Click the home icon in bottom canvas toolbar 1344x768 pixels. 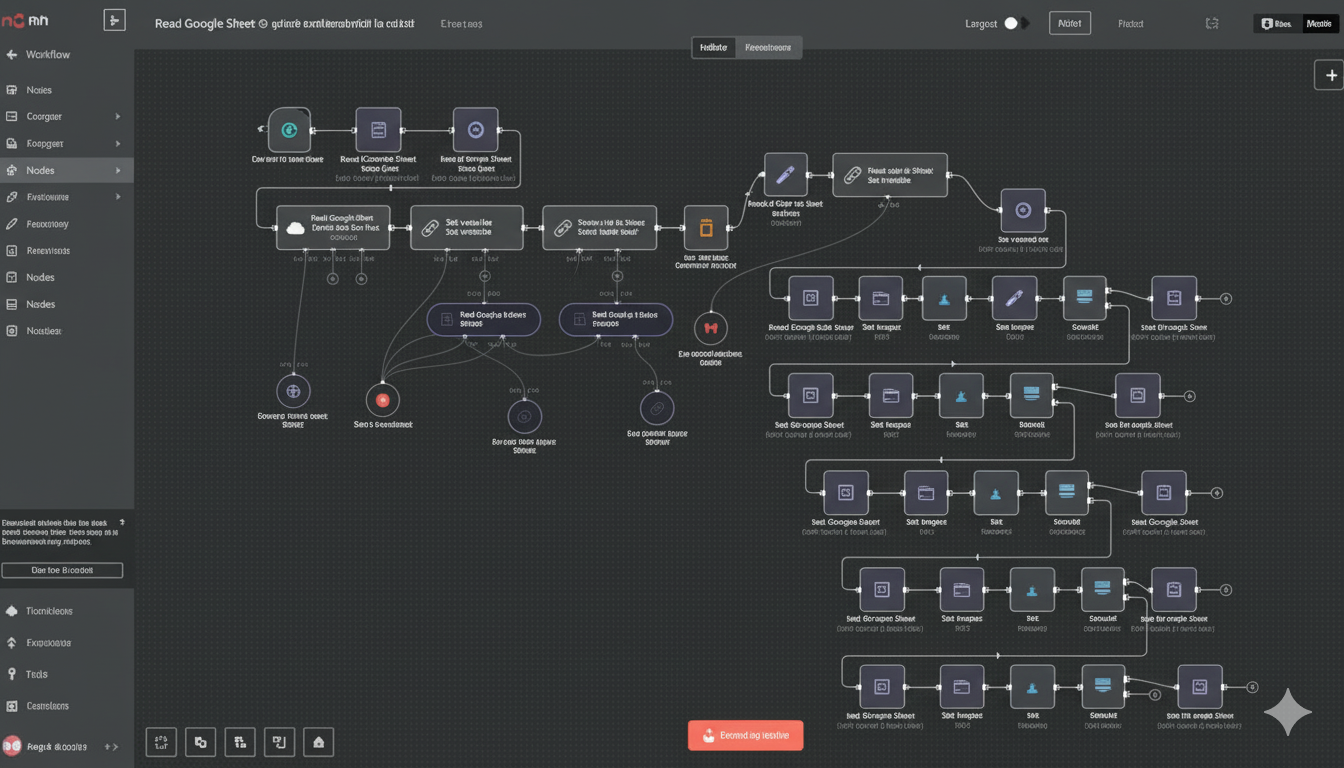(318, 742)
